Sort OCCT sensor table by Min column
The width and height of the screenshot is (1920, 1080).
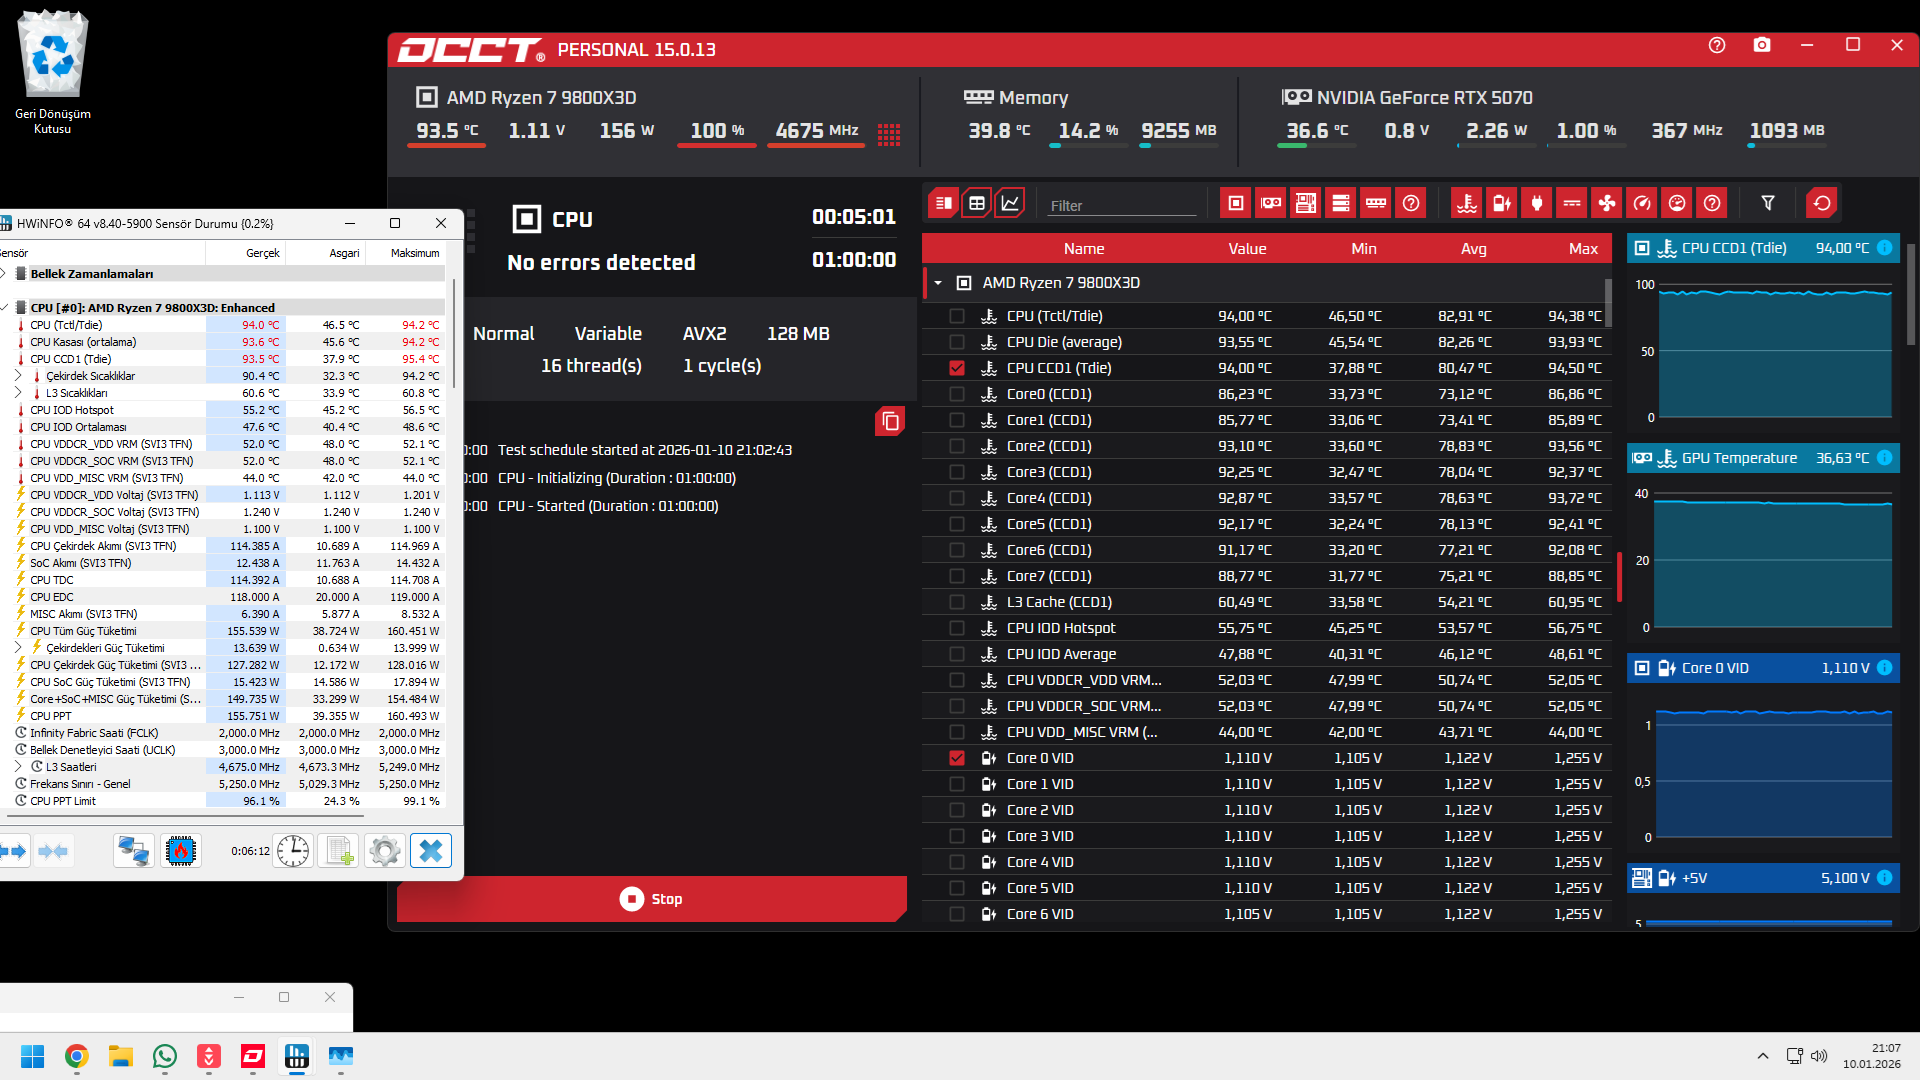[x=1364, y=249]
